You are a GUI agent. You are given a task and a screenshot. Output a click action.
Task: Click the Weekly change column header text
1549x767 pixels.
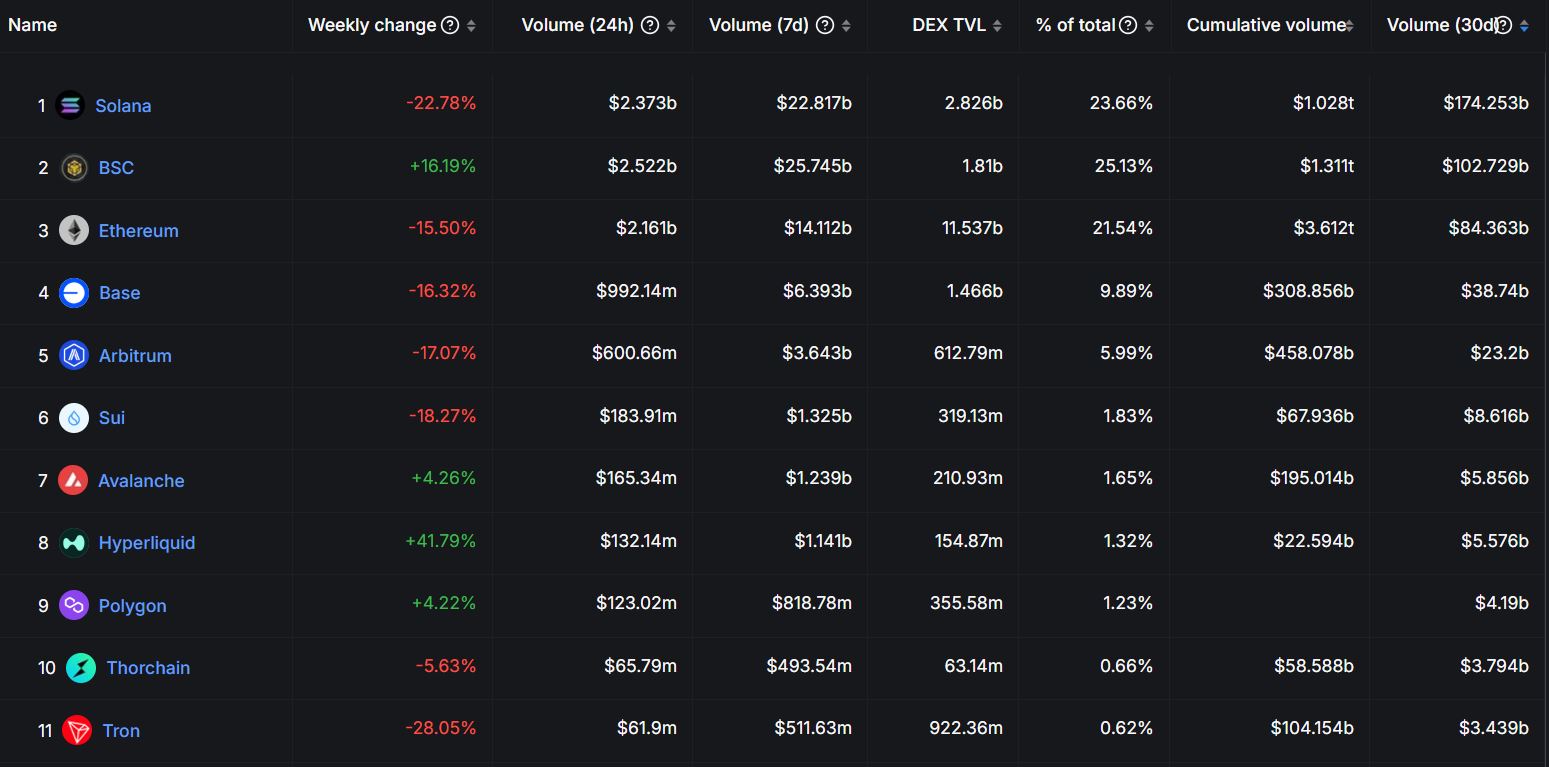(x=372, y=25)
